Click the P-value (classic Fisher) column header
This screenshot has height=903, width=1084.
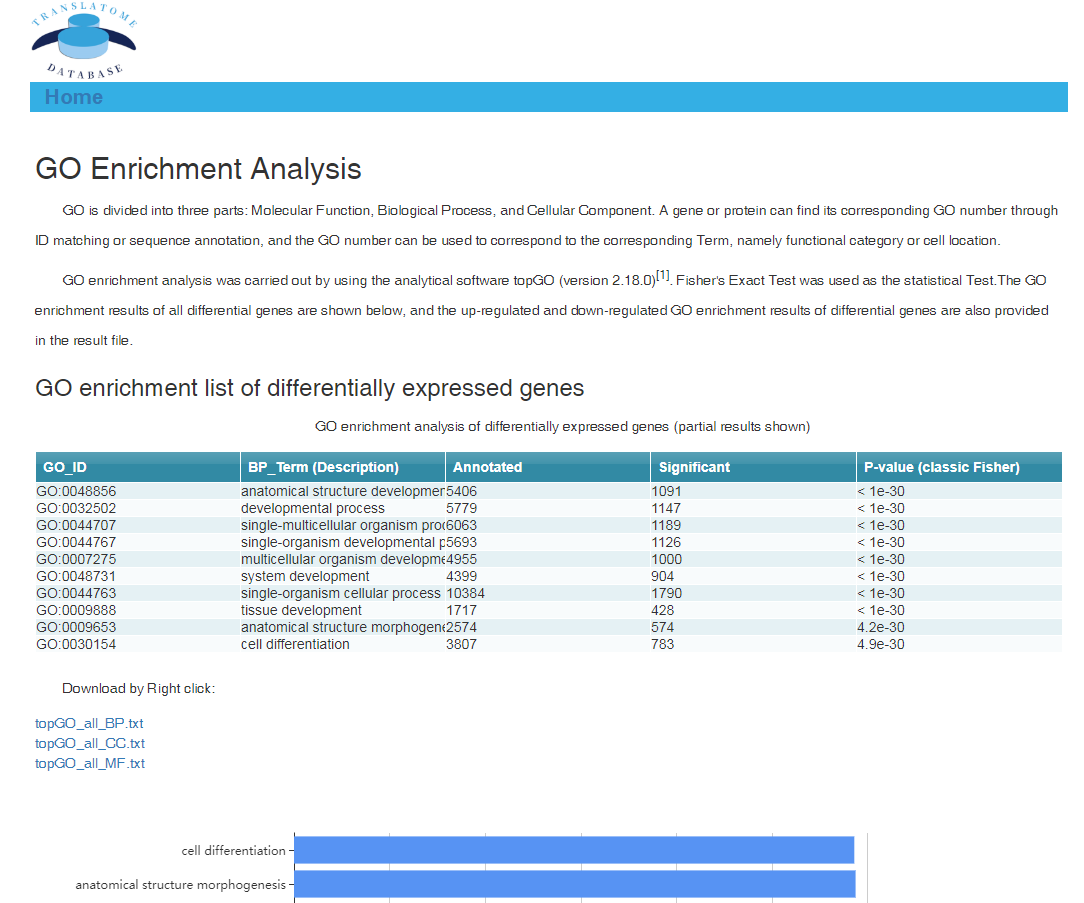[959, 467]
